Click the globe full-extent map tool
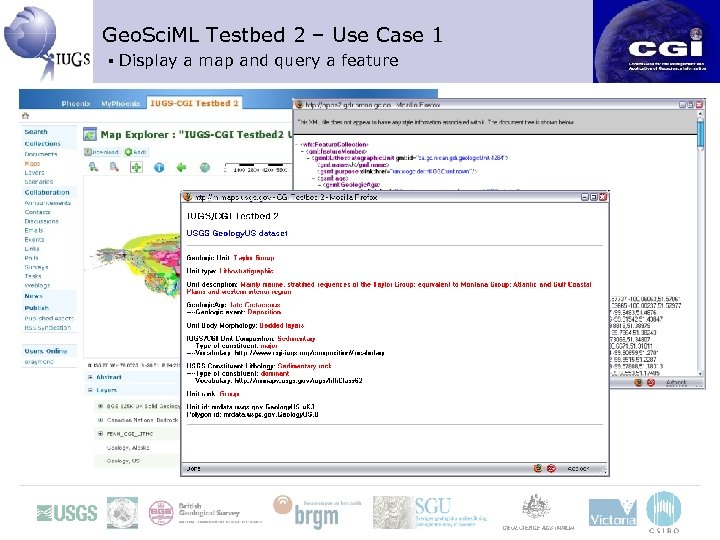 point(205,168)
